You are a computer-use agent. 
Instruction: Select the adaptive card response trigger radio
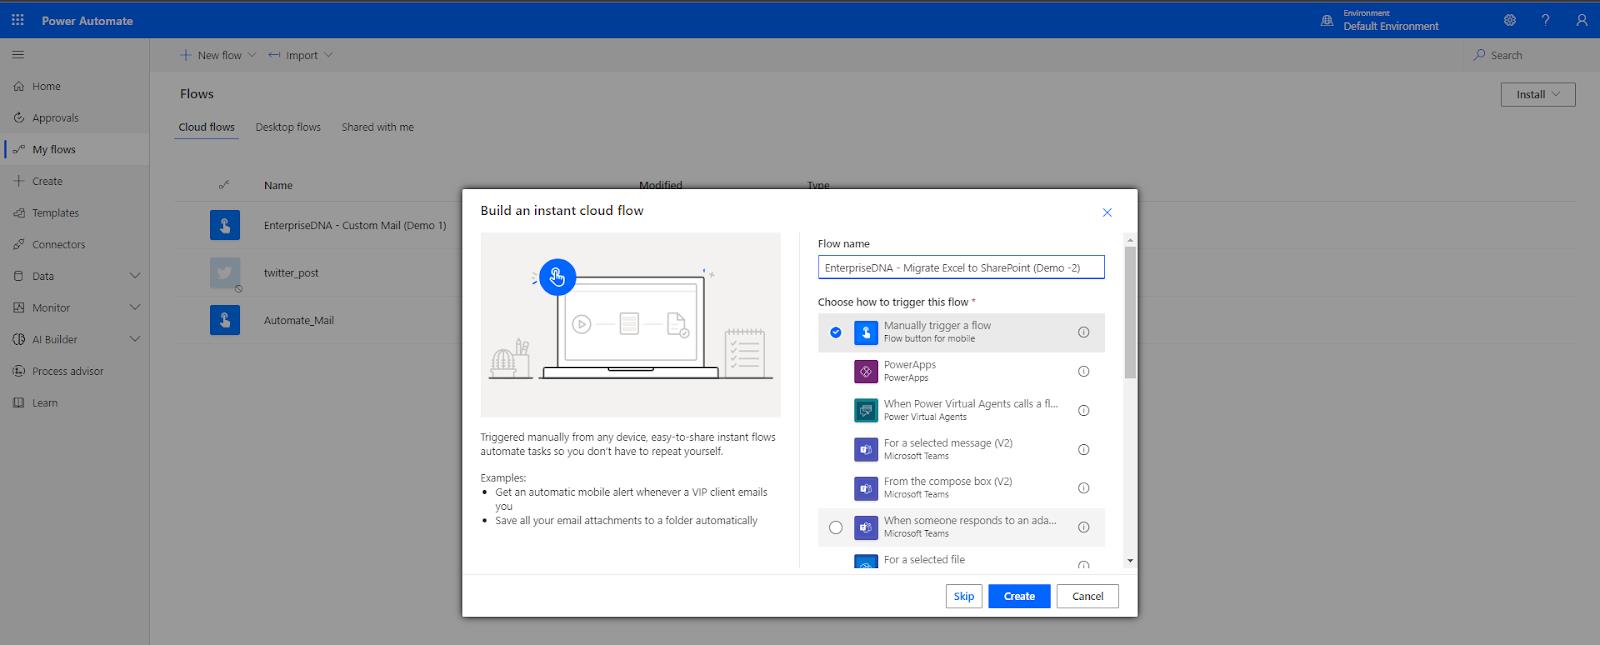coord(836,527)
